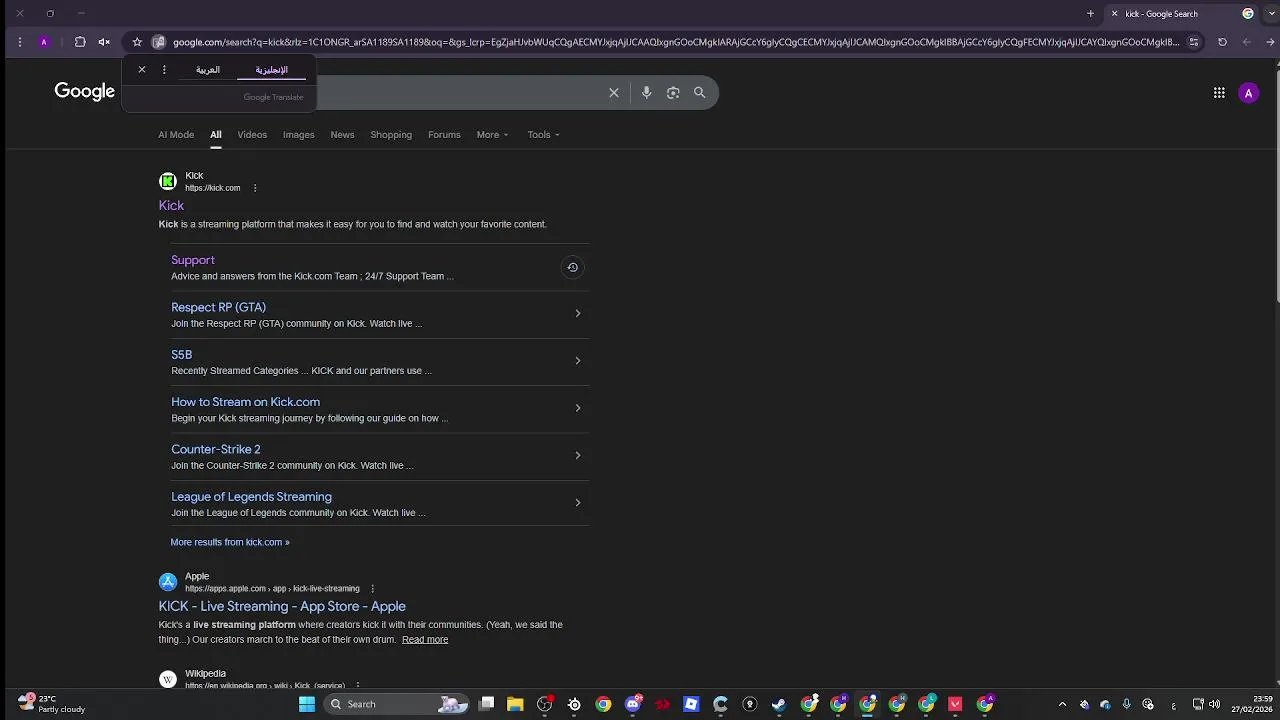Viewport: 1280px width, 720px height.
Task: Show hidden system tray icons
Action: [1062, 704]
